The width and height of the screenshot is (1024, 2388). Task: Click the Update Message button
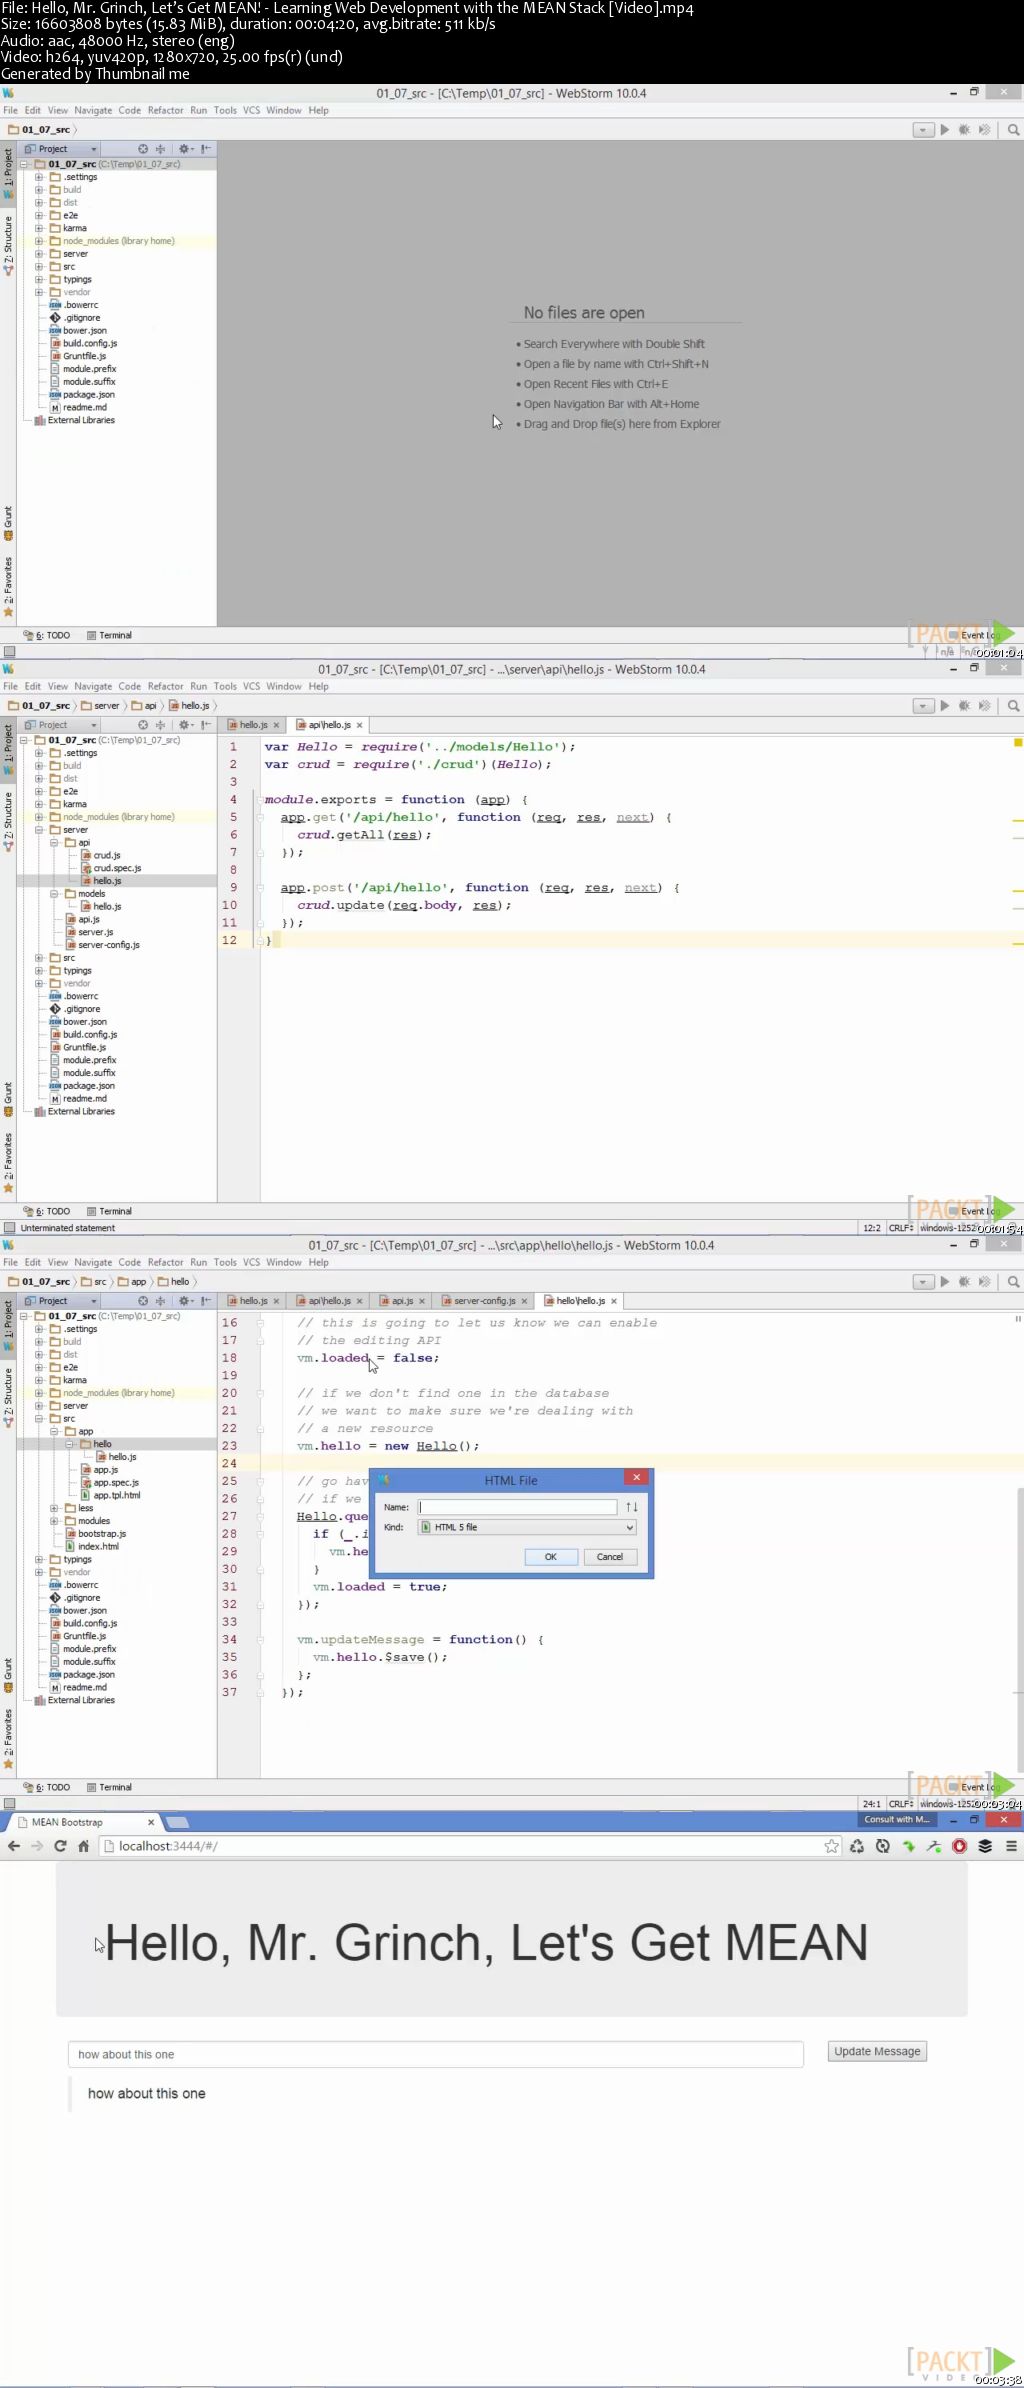click(x=877, y=2051)
